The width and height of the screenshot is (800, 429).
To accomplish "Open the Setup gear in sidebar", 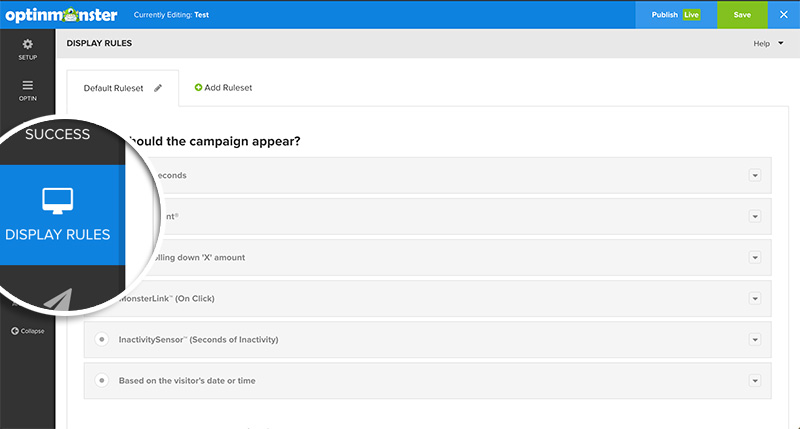I will click(x=28, y=49).
